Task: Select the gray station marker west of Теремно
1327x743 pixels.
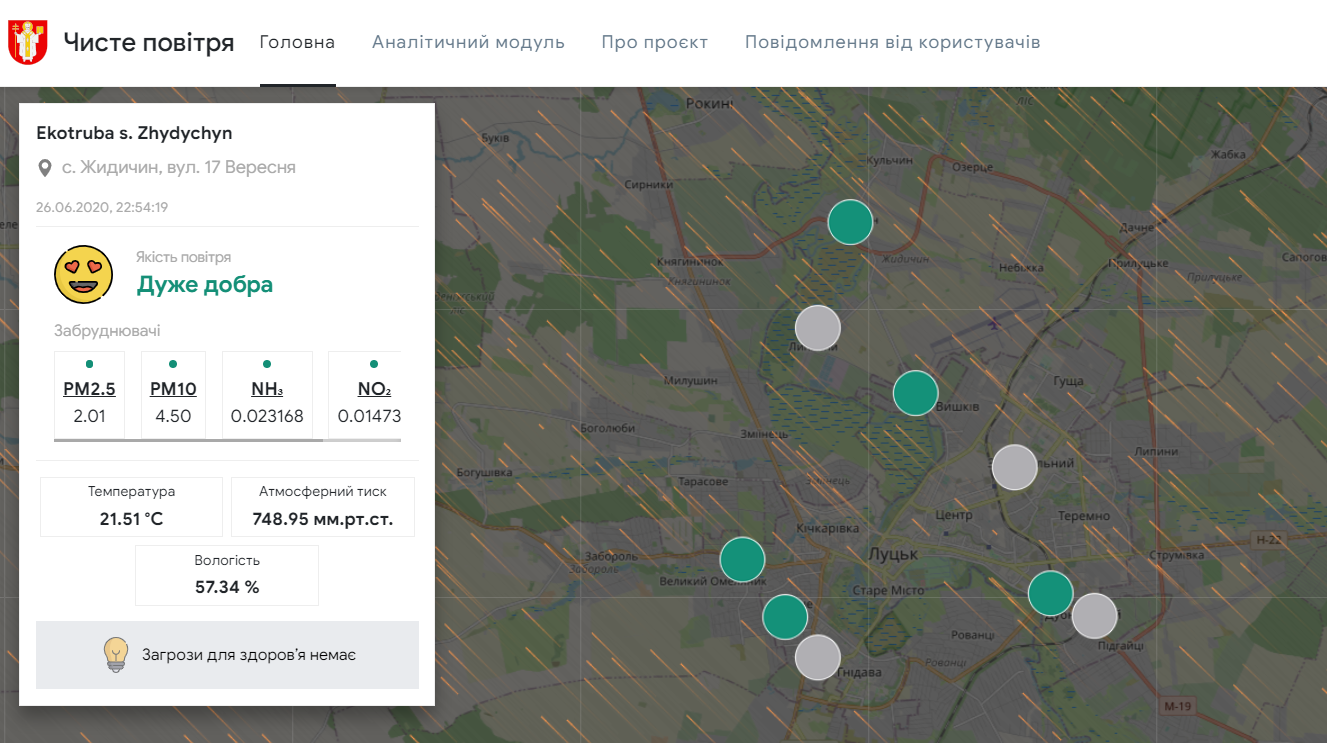Action: (1015, 467)
